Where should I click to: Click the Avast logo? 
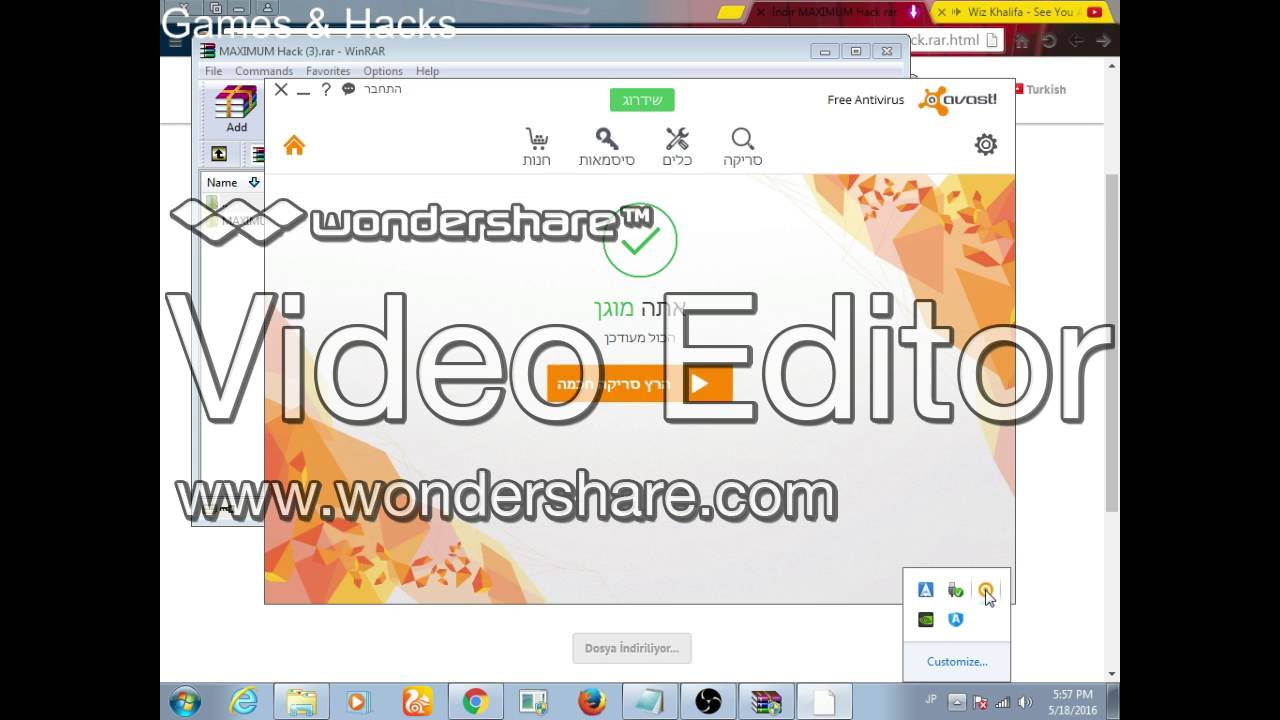(x=958, y=100)
